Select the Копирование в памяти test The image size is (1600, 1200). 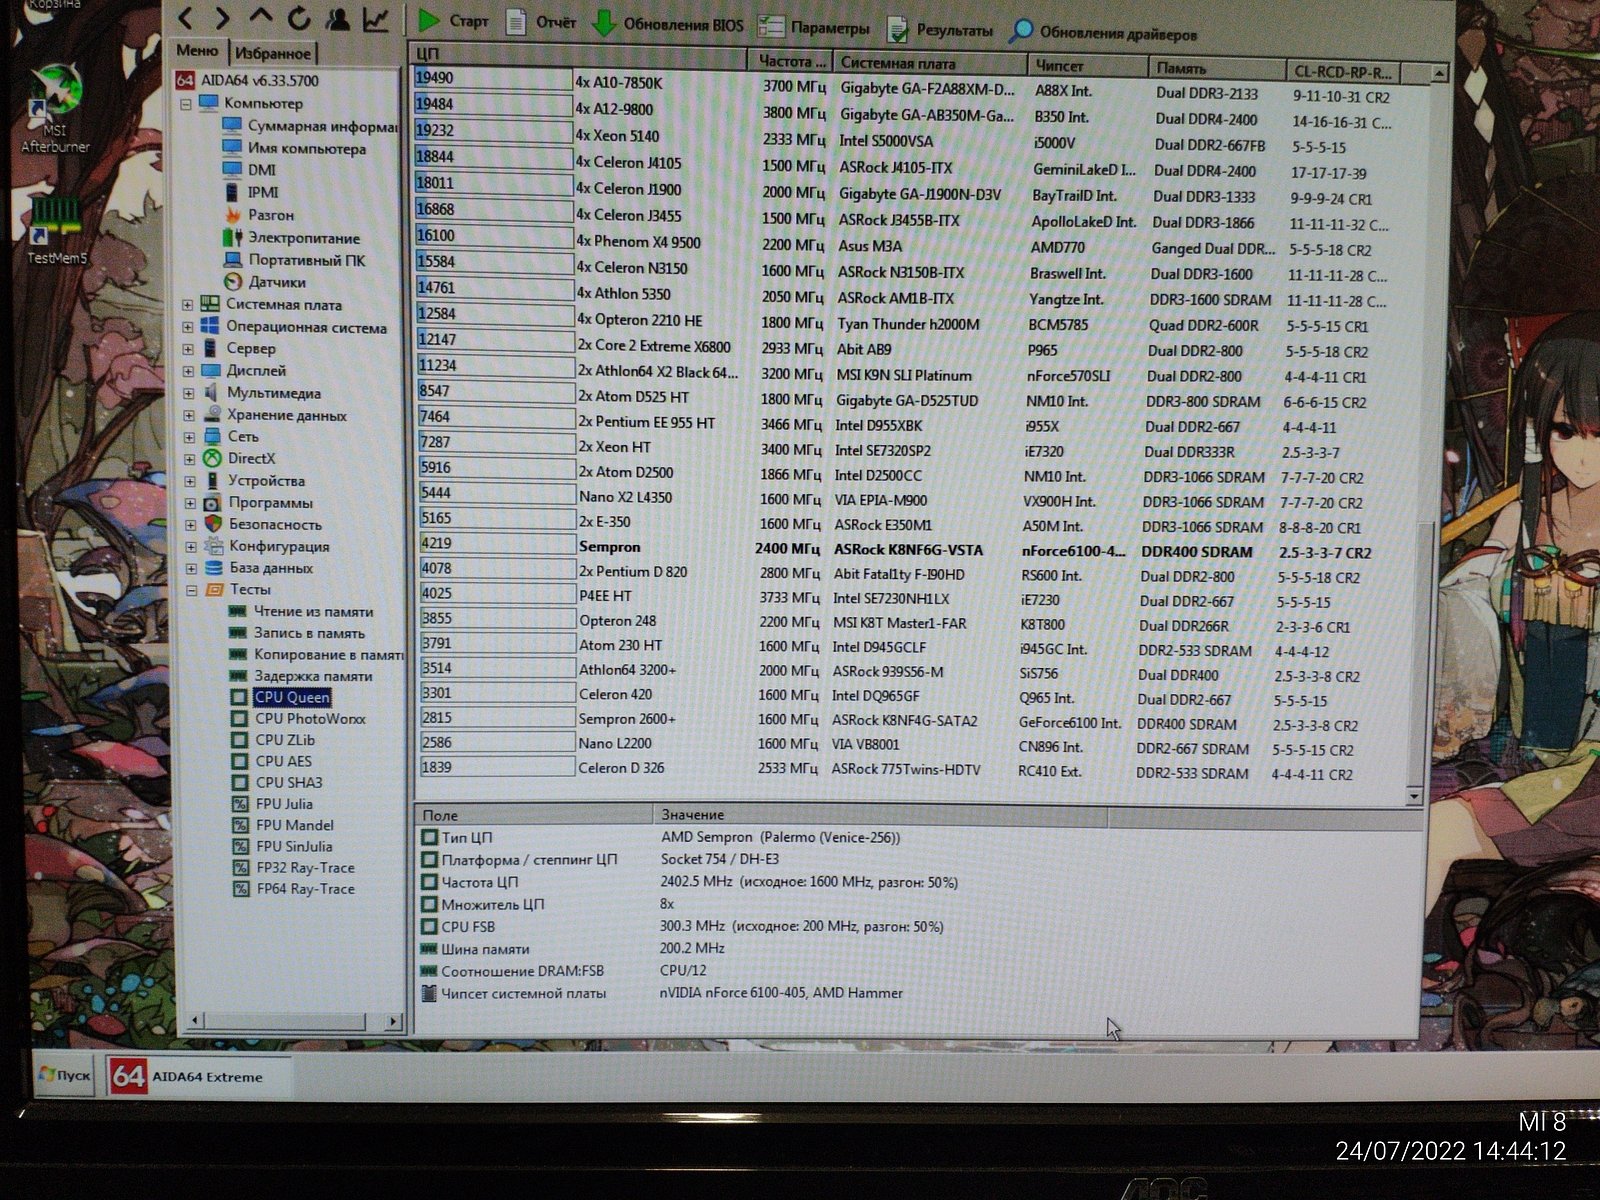coord(316,655)
